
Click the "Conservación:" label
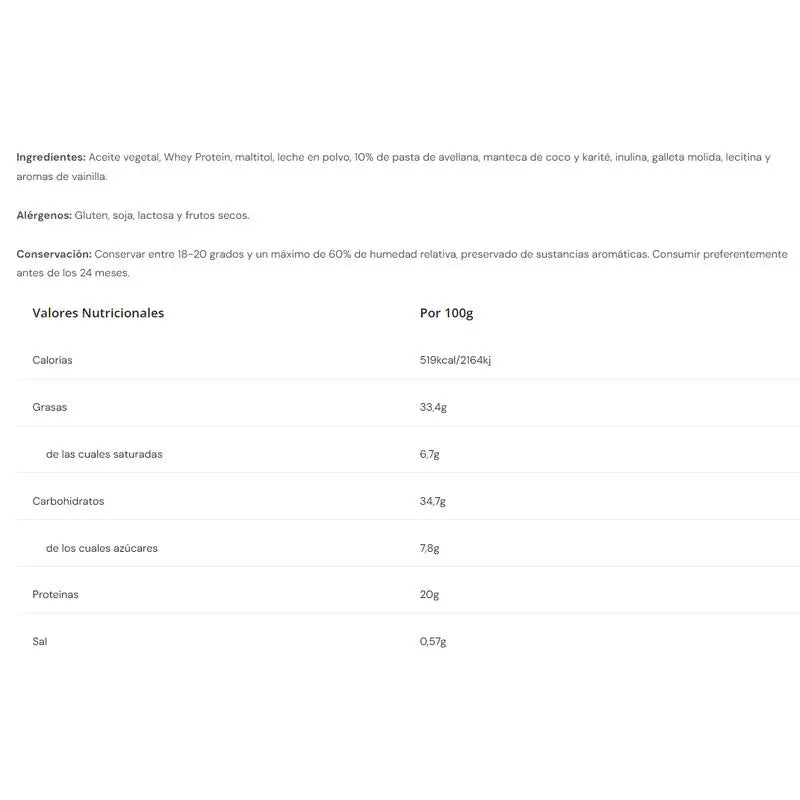click(54, 254)
